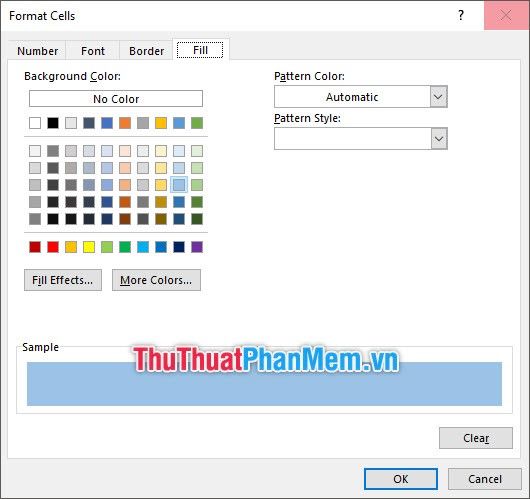The image size is (530, 499).
Task: Select the Fill tab
Action: tap(200, 50)
